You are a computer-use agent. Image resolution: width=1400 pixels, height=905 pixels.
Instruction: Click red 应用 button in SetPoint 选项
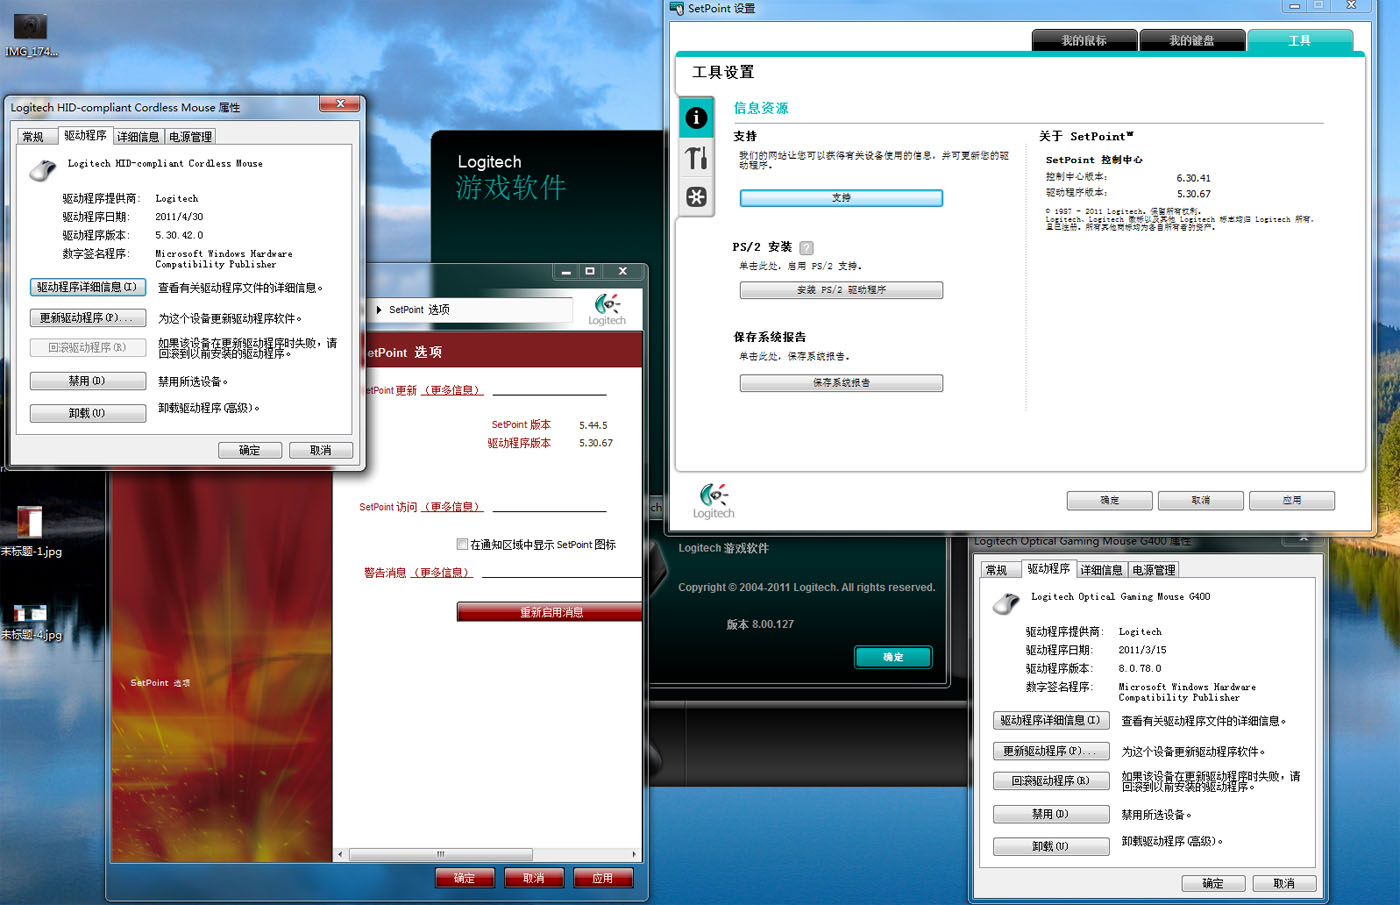pyautogui.click(x=603, y=878)
